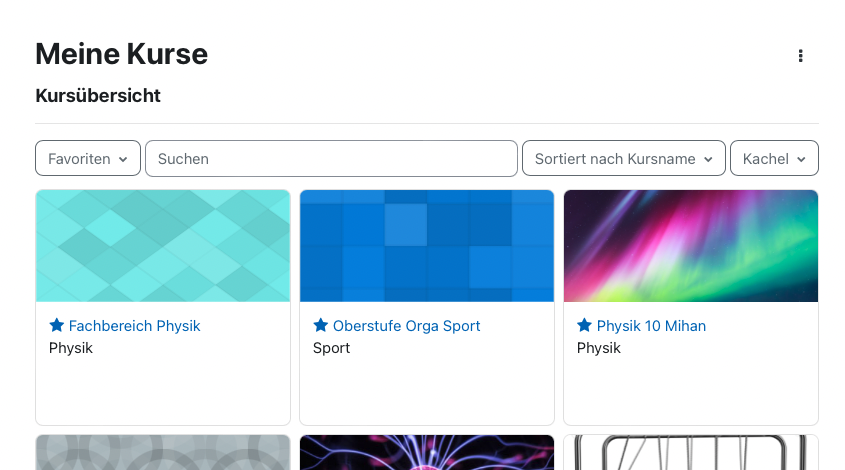Click the aurora Physik 10 Mihan course image
The height and width of the screenshot is (470, 845).
(691, 246)
